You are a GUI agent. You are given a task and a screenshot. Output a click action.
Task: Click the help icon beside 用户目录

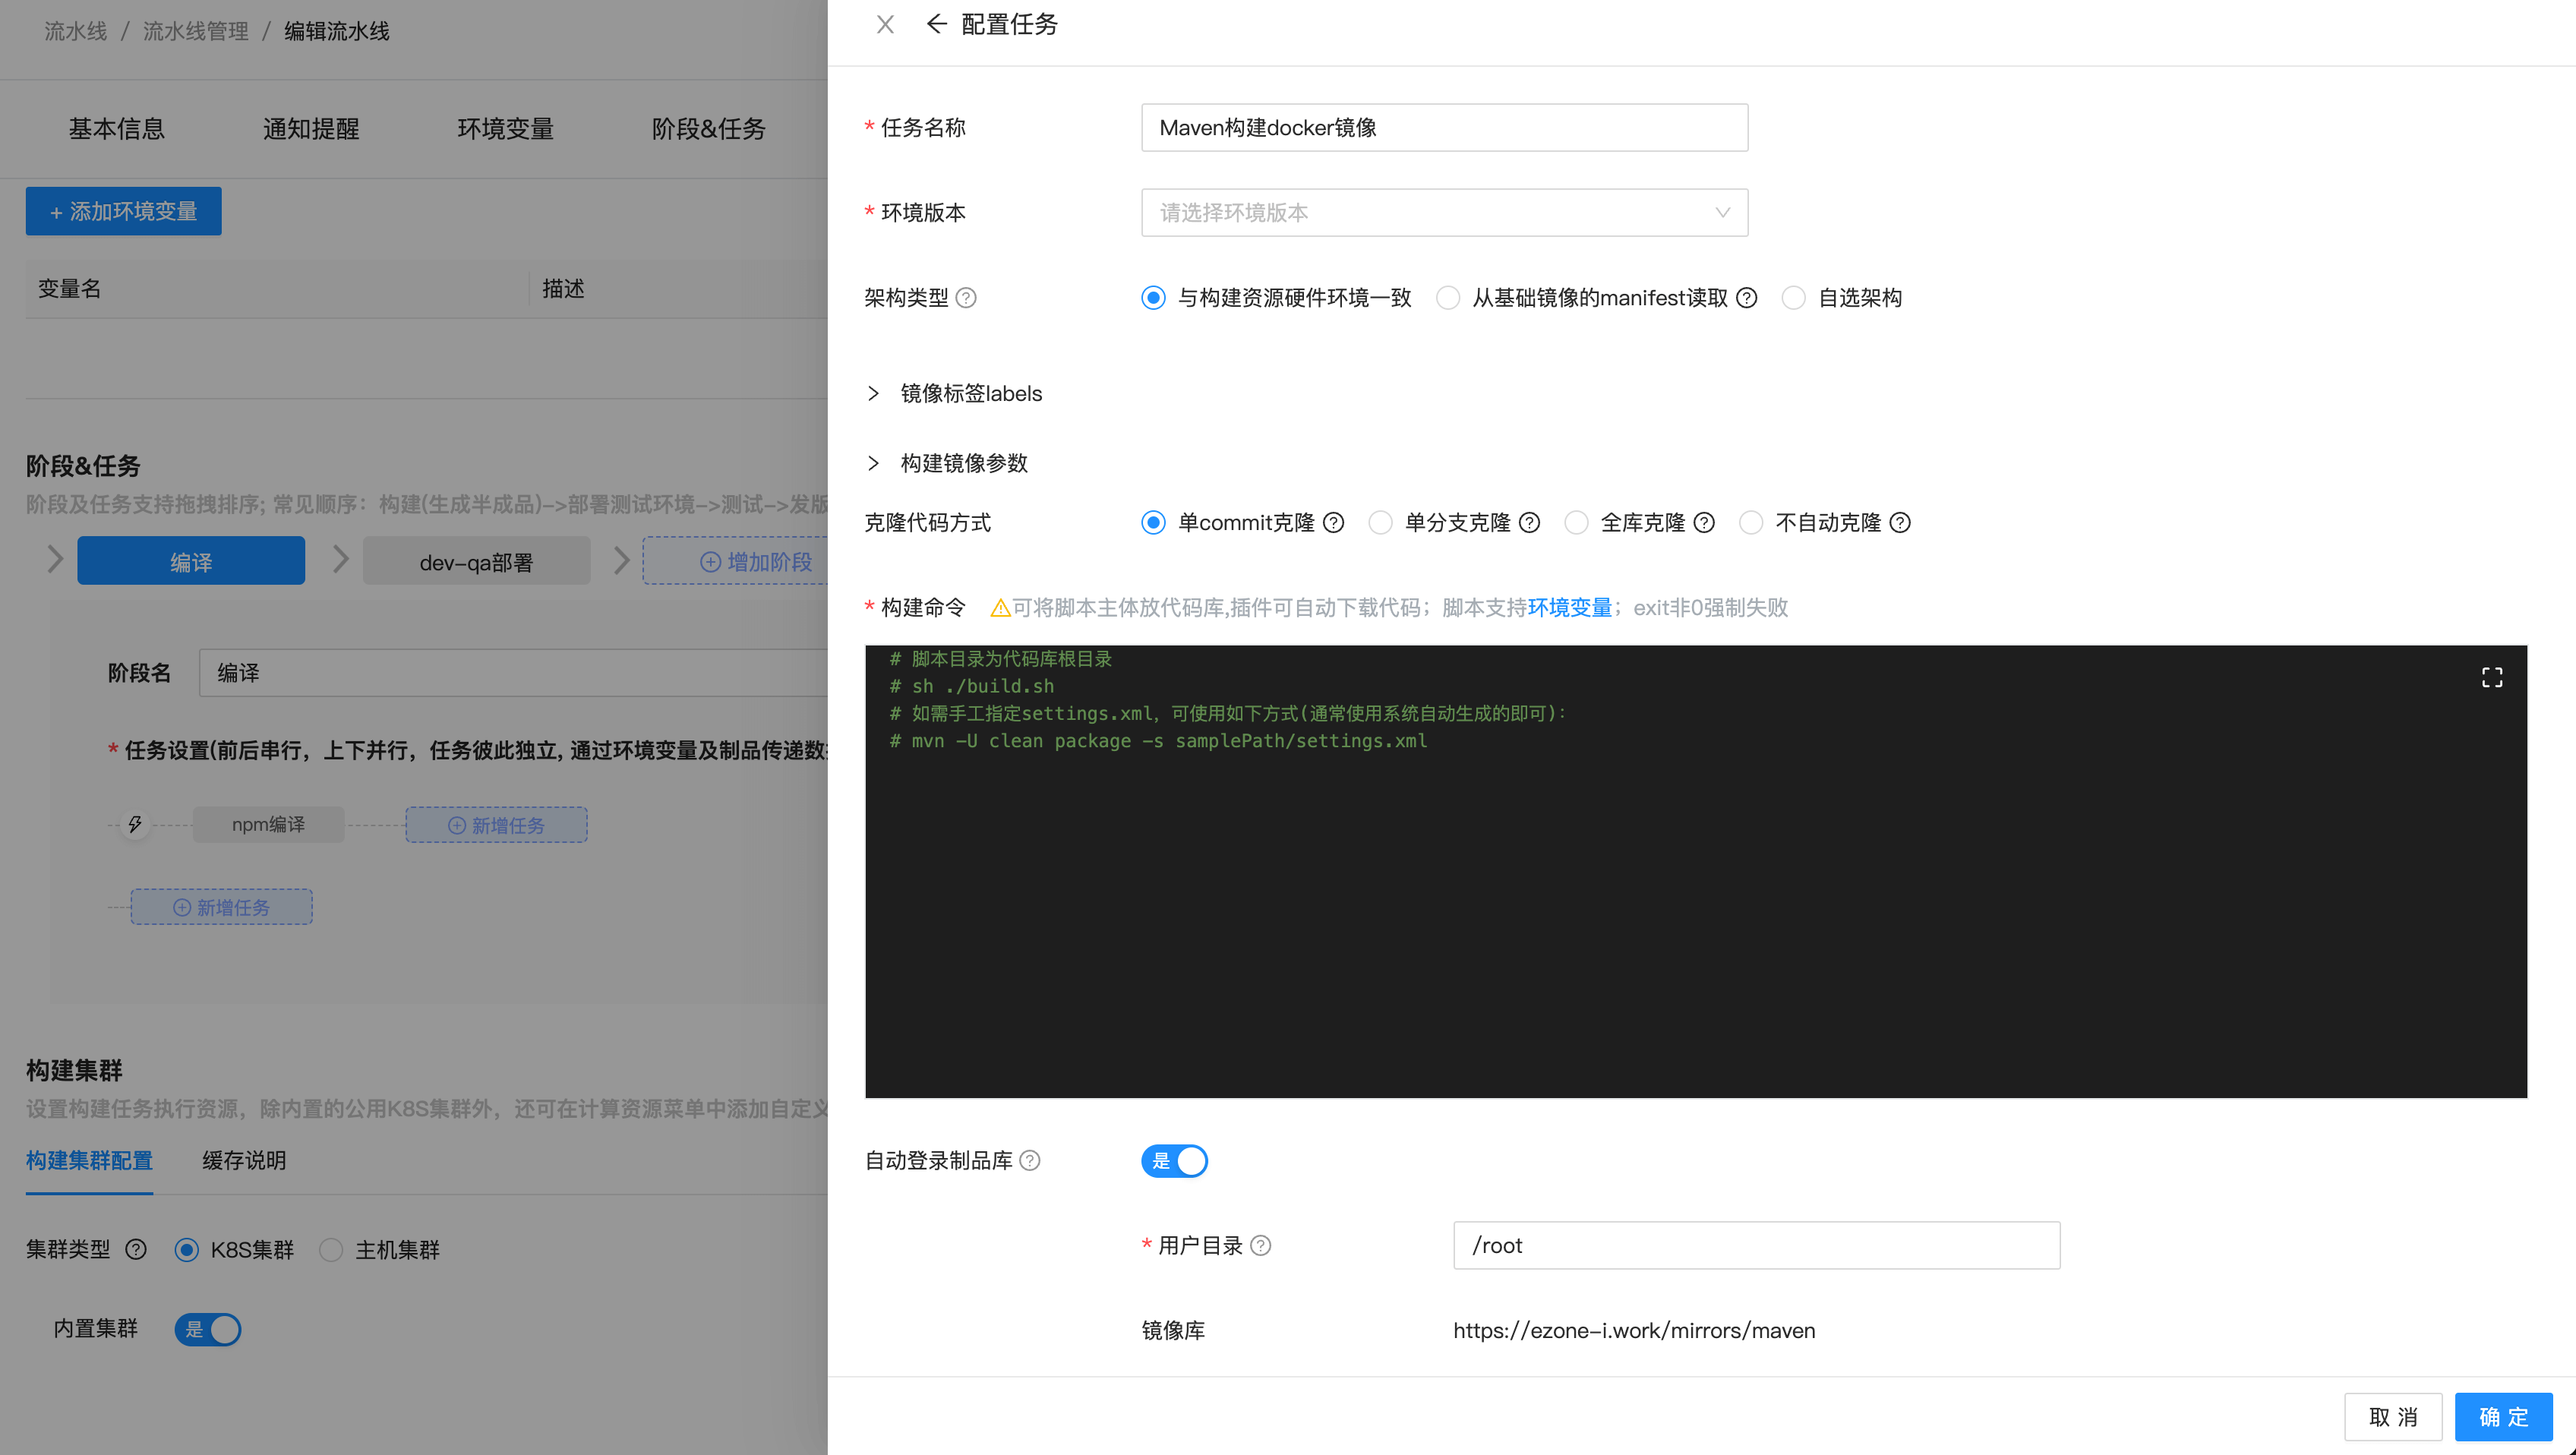click(1261, 1245)
